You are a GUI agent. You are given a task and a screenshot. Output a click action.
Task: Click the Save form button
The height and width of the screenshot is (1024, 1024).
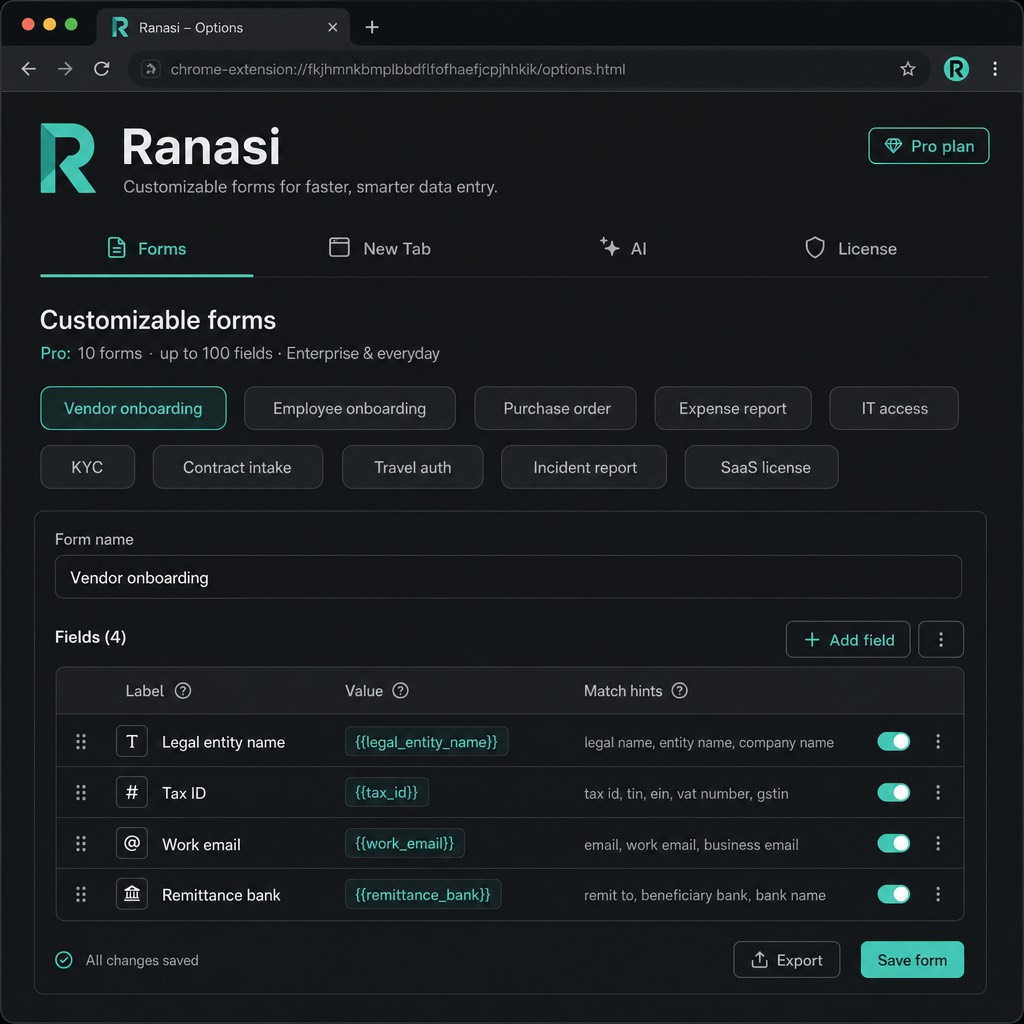click(x=912, y=959)
